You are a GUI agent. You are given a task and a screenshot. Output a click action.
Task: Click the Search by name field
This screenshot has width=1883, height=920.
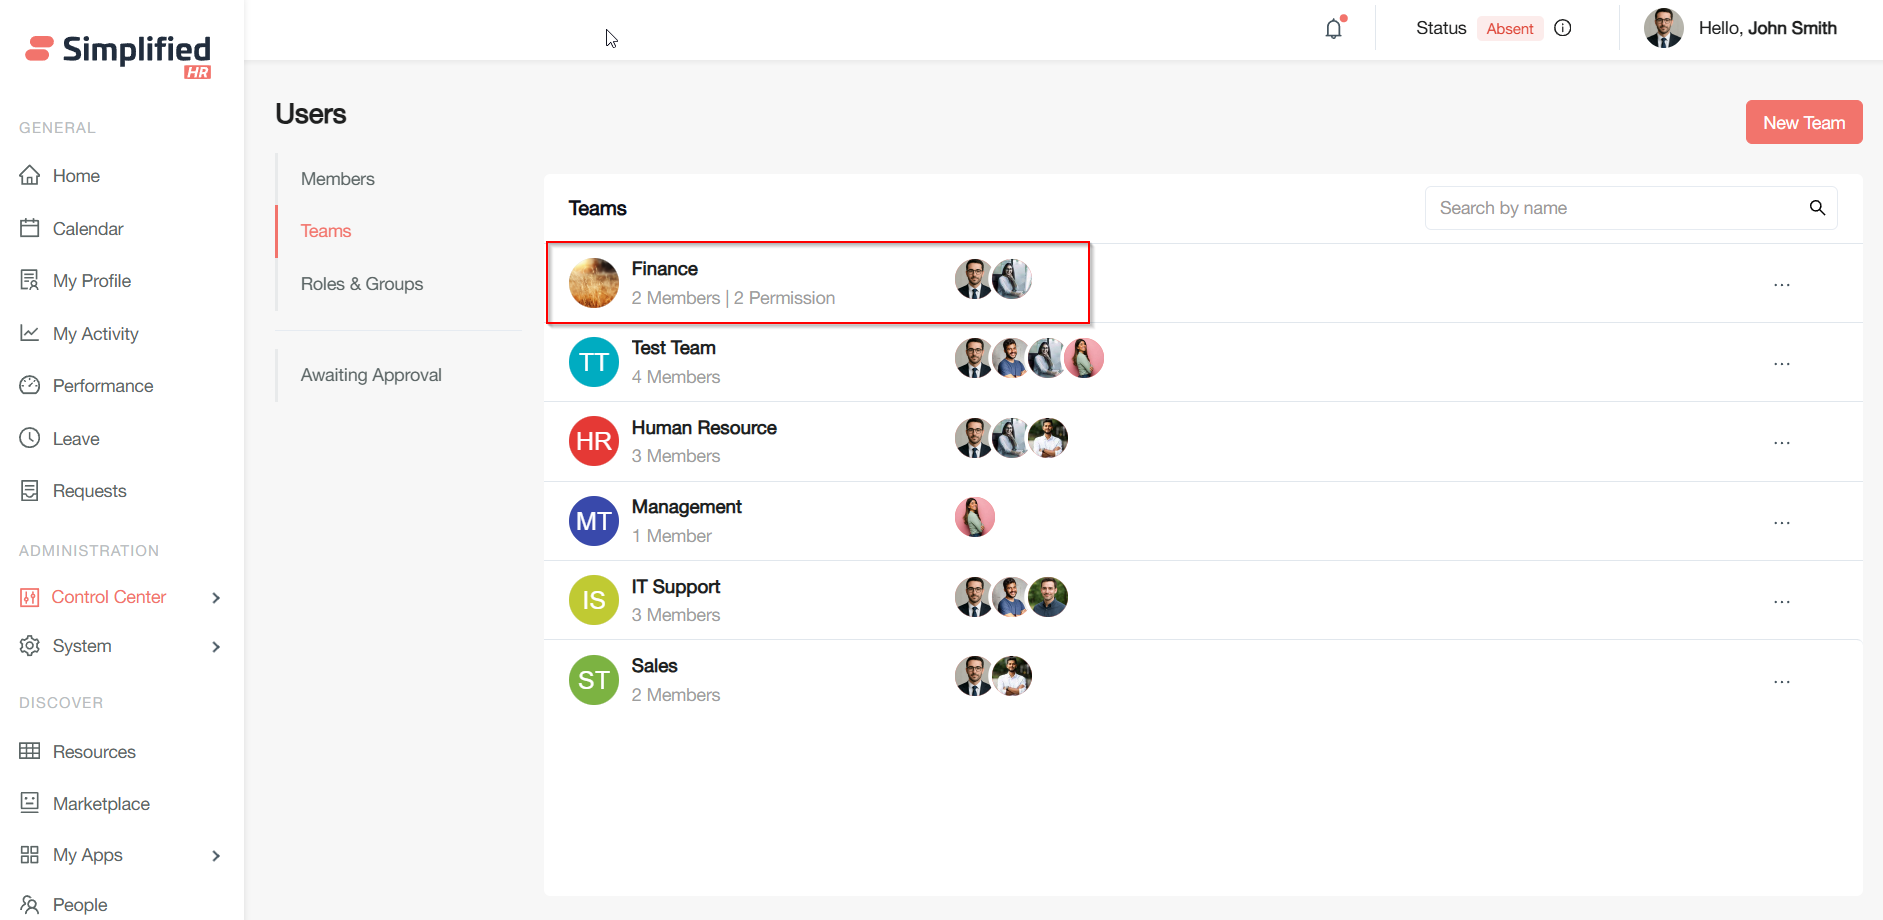(1610, 208)
